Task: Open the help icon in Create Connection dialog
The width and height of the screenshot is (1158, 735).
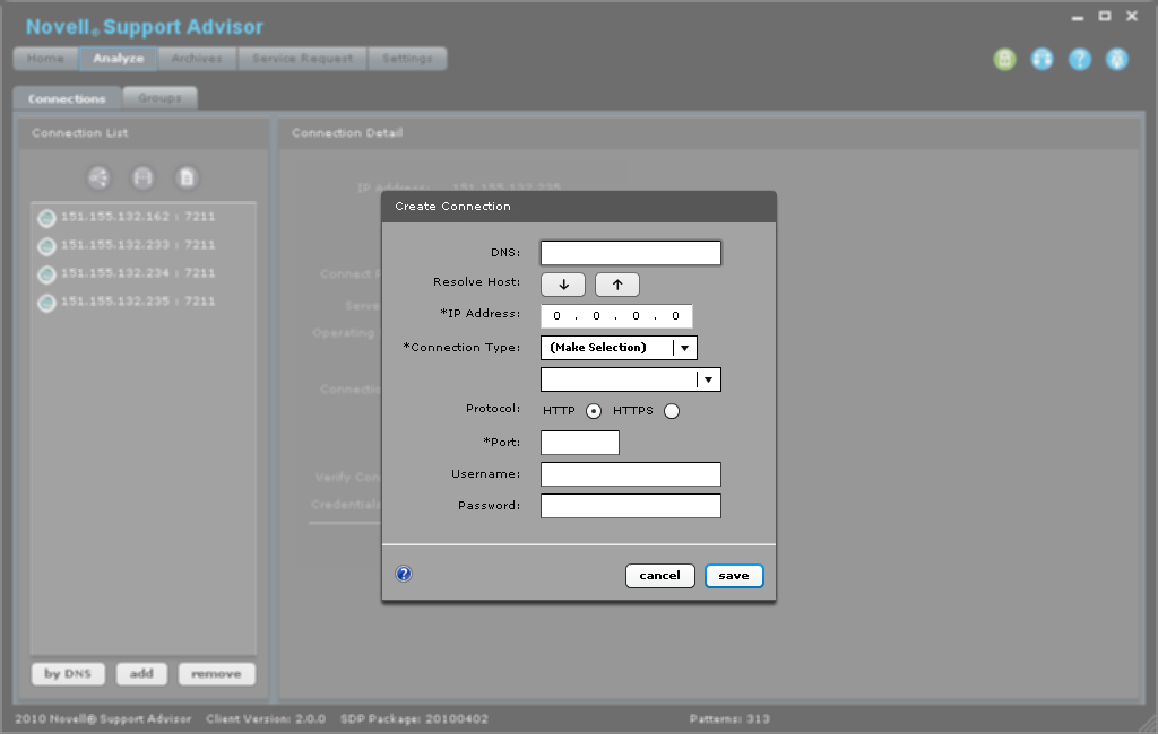Action: (x=404, y=574)
